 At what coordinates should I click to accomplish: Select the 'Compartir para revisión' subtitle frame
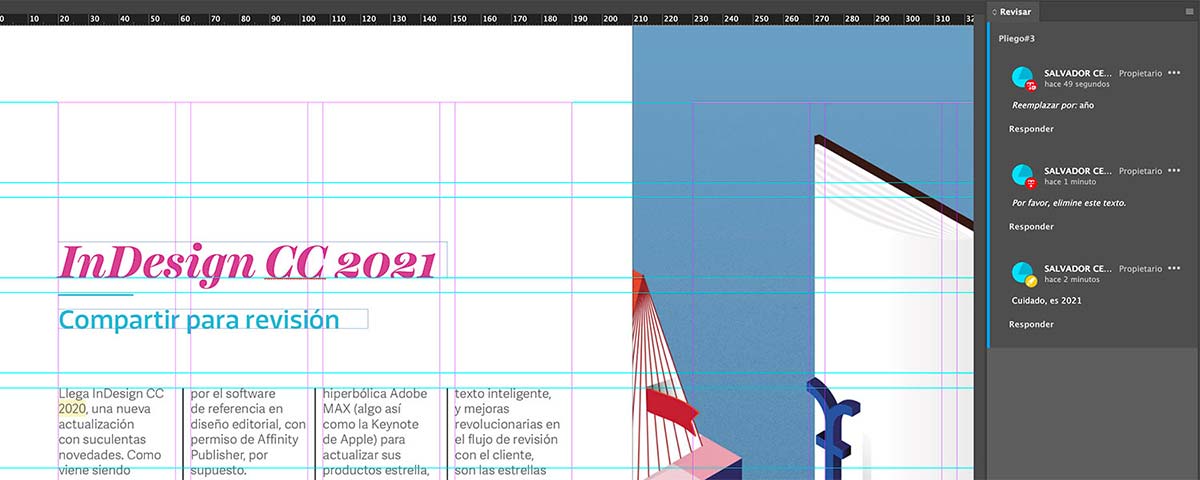[x=214, y=320]
